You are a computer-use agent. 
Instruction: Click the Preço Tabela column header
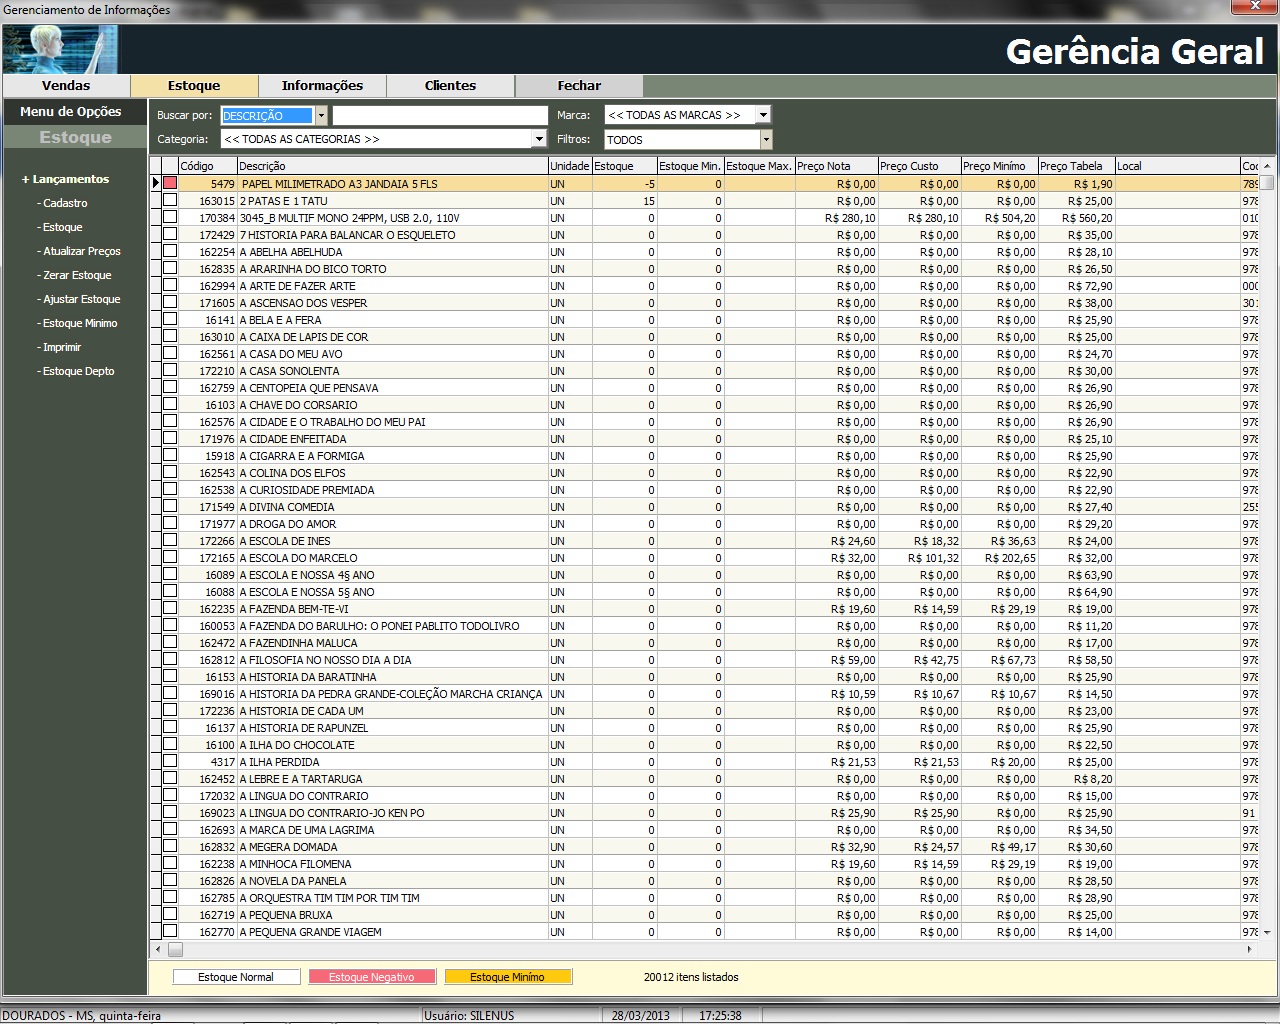1076,166
